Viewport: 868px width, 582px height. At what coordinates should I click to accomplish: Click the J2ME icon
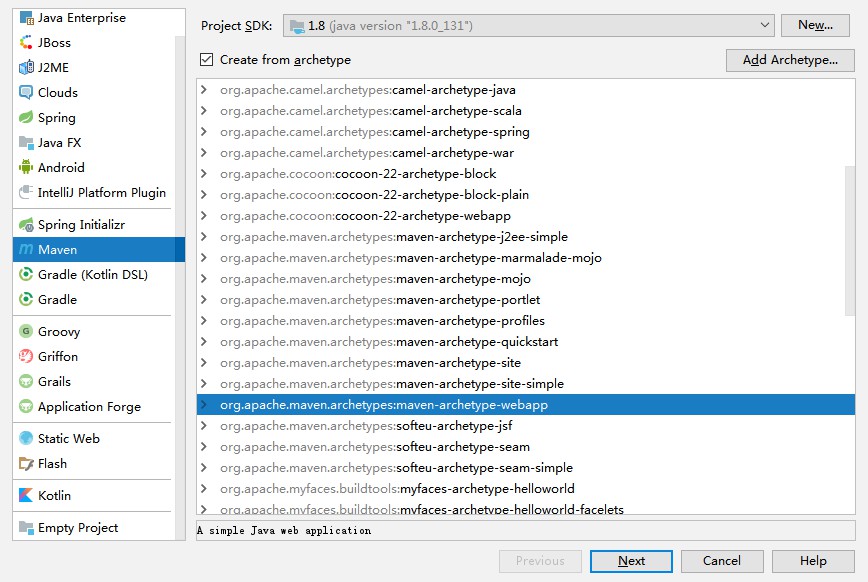click(x=26, y=68)
